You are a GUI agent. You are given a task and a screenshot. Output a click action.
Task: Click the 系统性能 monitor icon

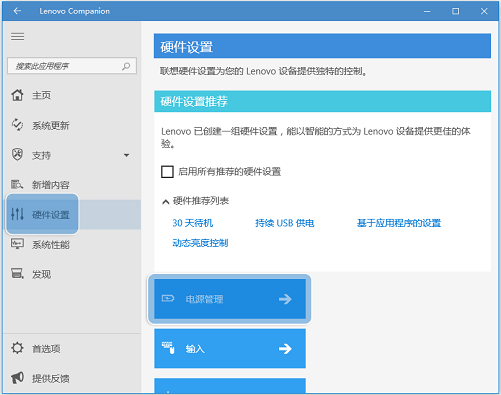click(x=17, y=244)
